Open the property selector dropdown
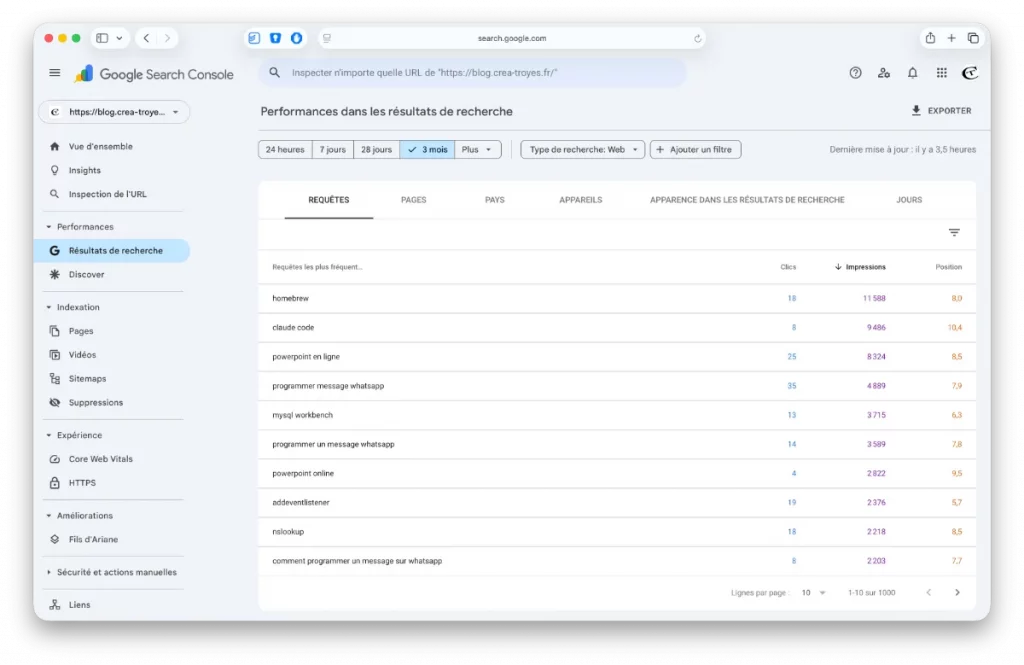The image size is (1024, 665). [114, 112]
